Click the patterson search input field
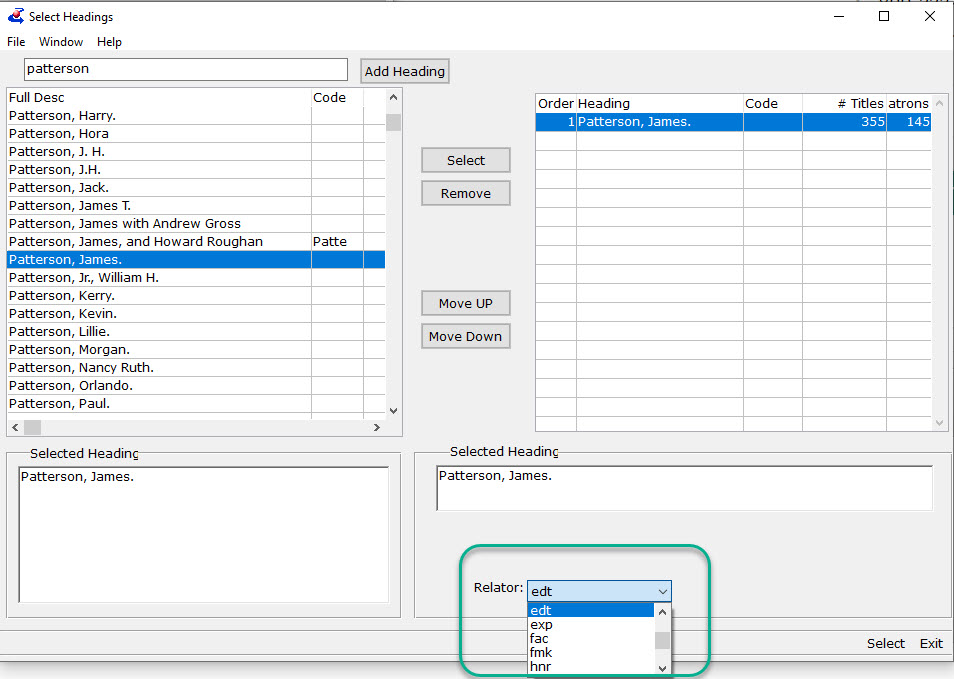This screenshot has height=679, width=954. click(x=185, y=69)
